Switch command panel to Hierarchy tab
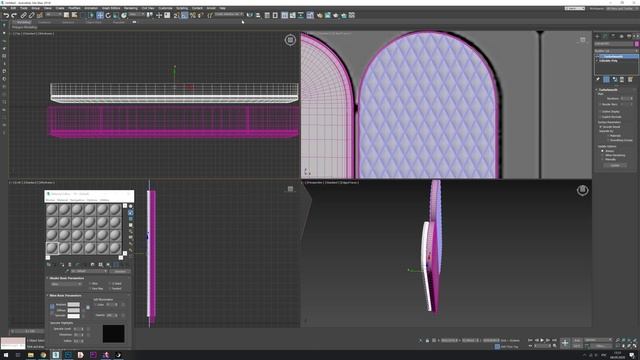Image resolution: width=640 pixels, height=360 pixels. [613, 36]
